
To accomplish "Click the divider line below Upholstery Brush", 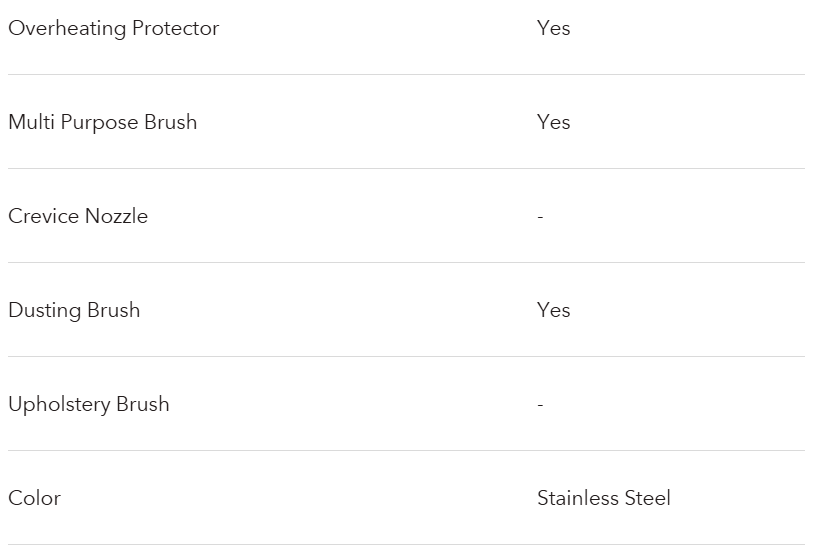I will [406, 450].
